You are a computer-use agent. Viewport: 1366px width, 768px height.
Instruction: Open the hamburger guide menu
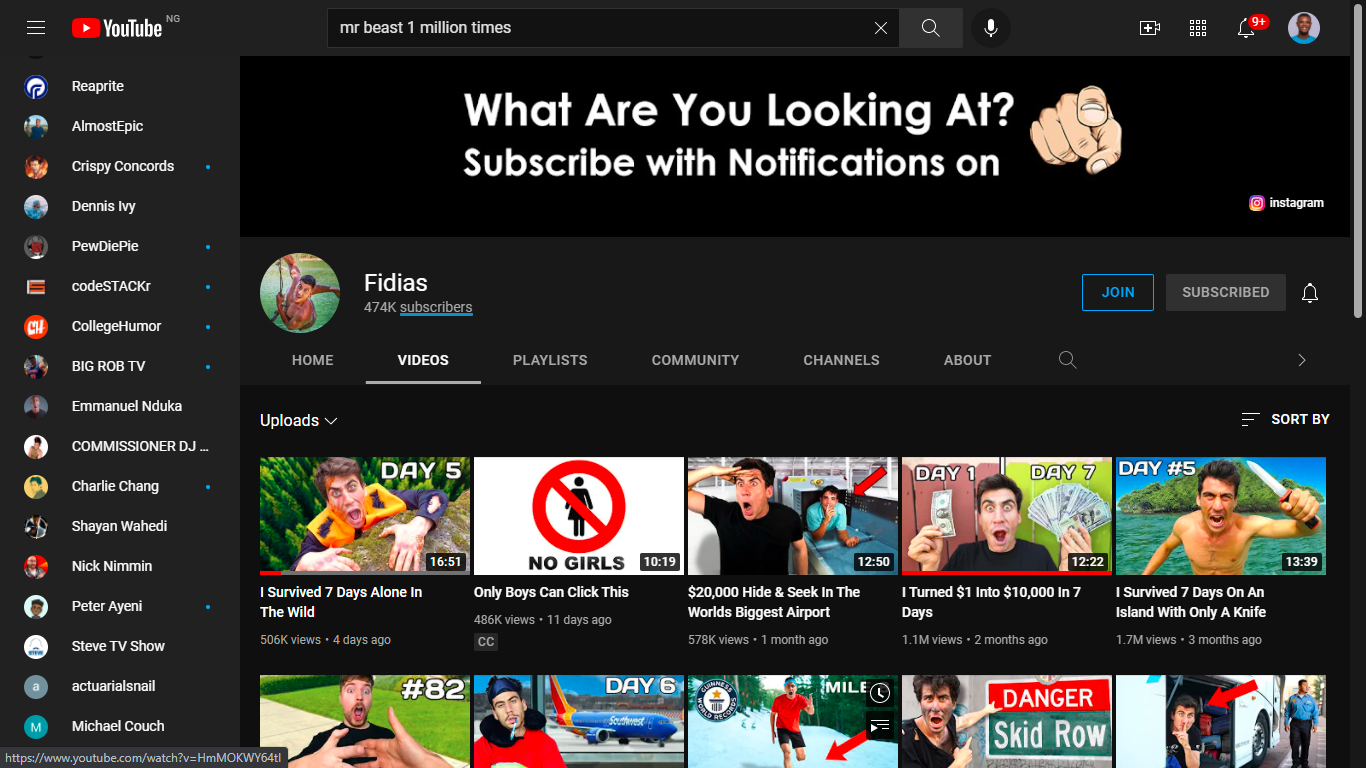click(36, 28)
